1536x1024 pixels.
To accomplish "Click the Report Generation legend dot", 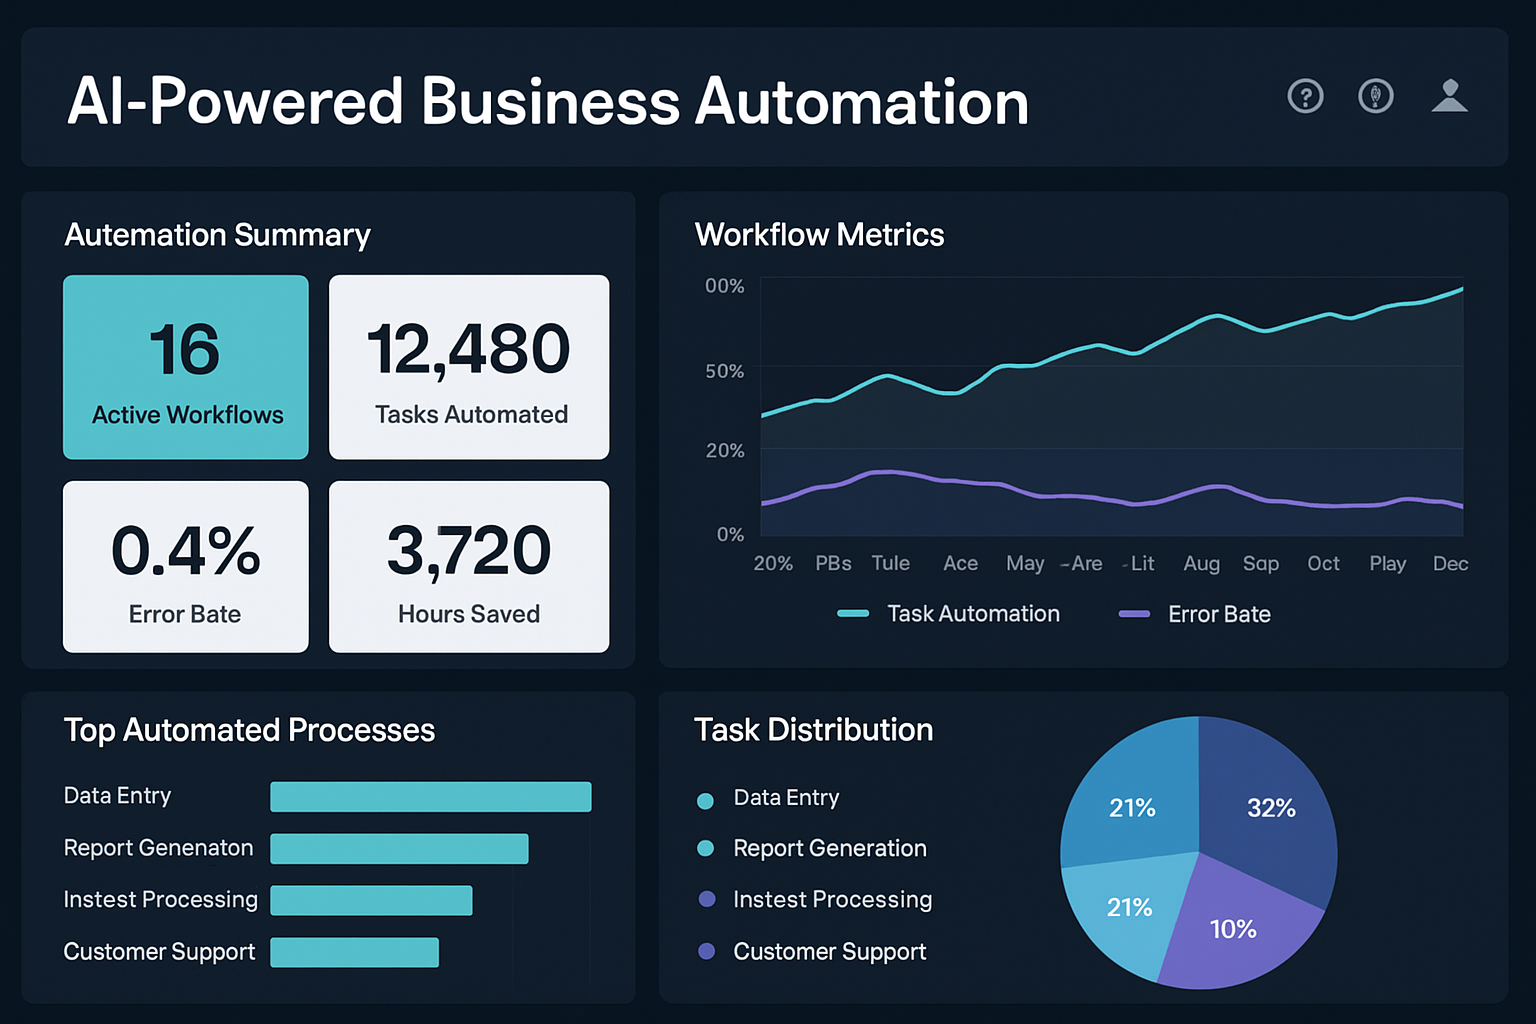I will (706, 850).
